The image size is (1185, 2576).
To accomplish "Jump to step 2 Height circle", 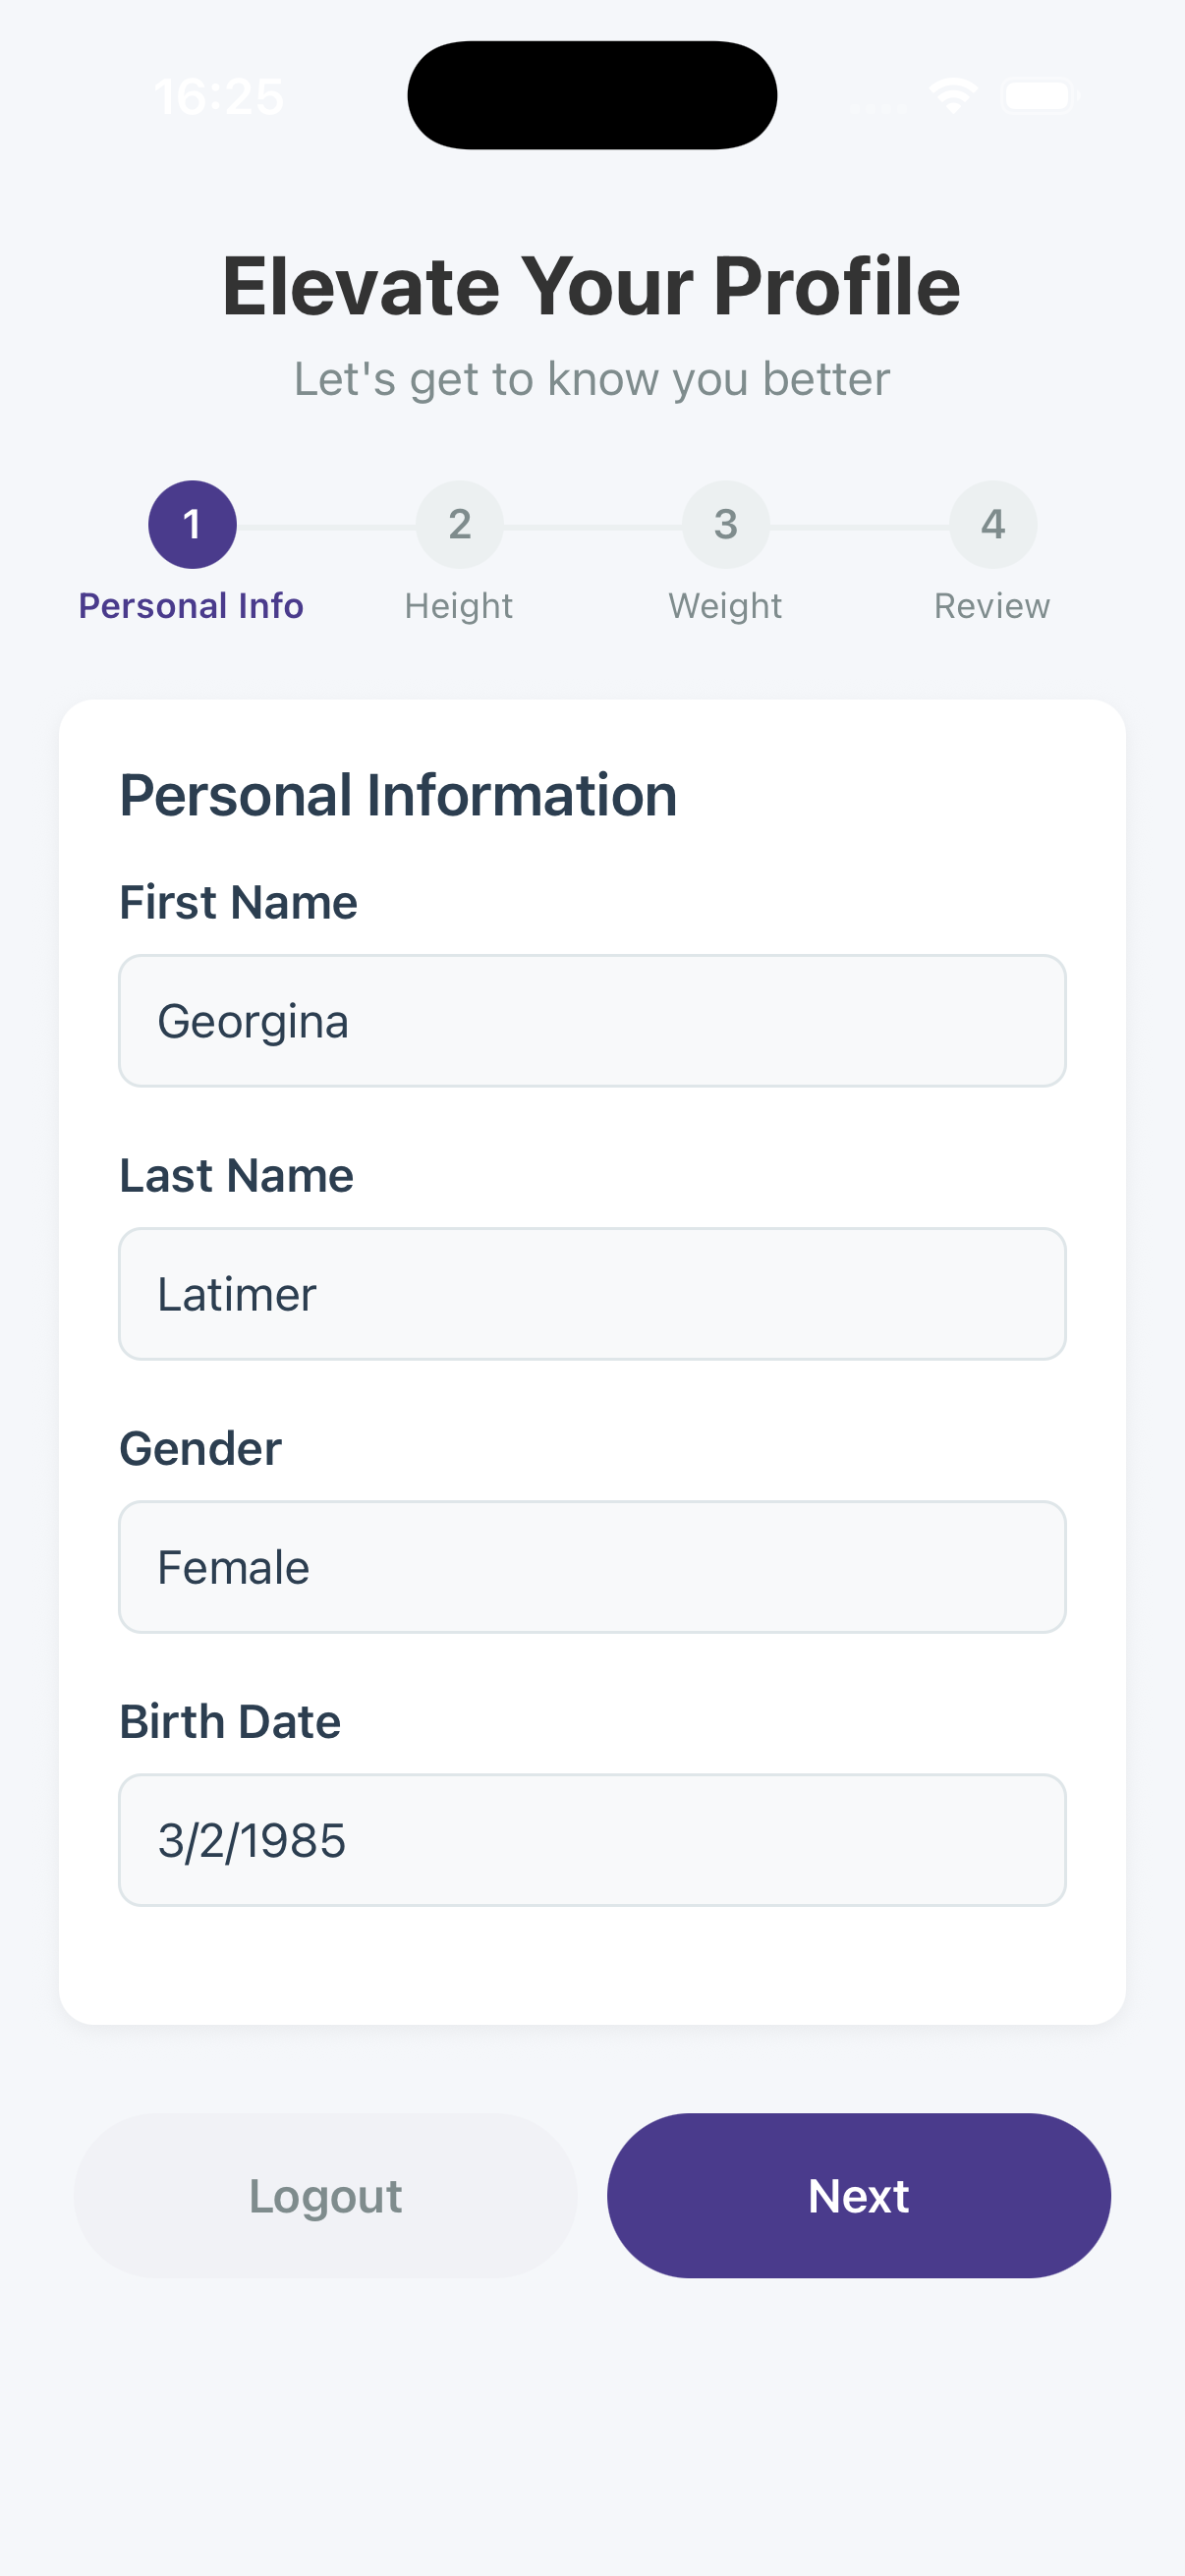I will (x=459, y=523).
